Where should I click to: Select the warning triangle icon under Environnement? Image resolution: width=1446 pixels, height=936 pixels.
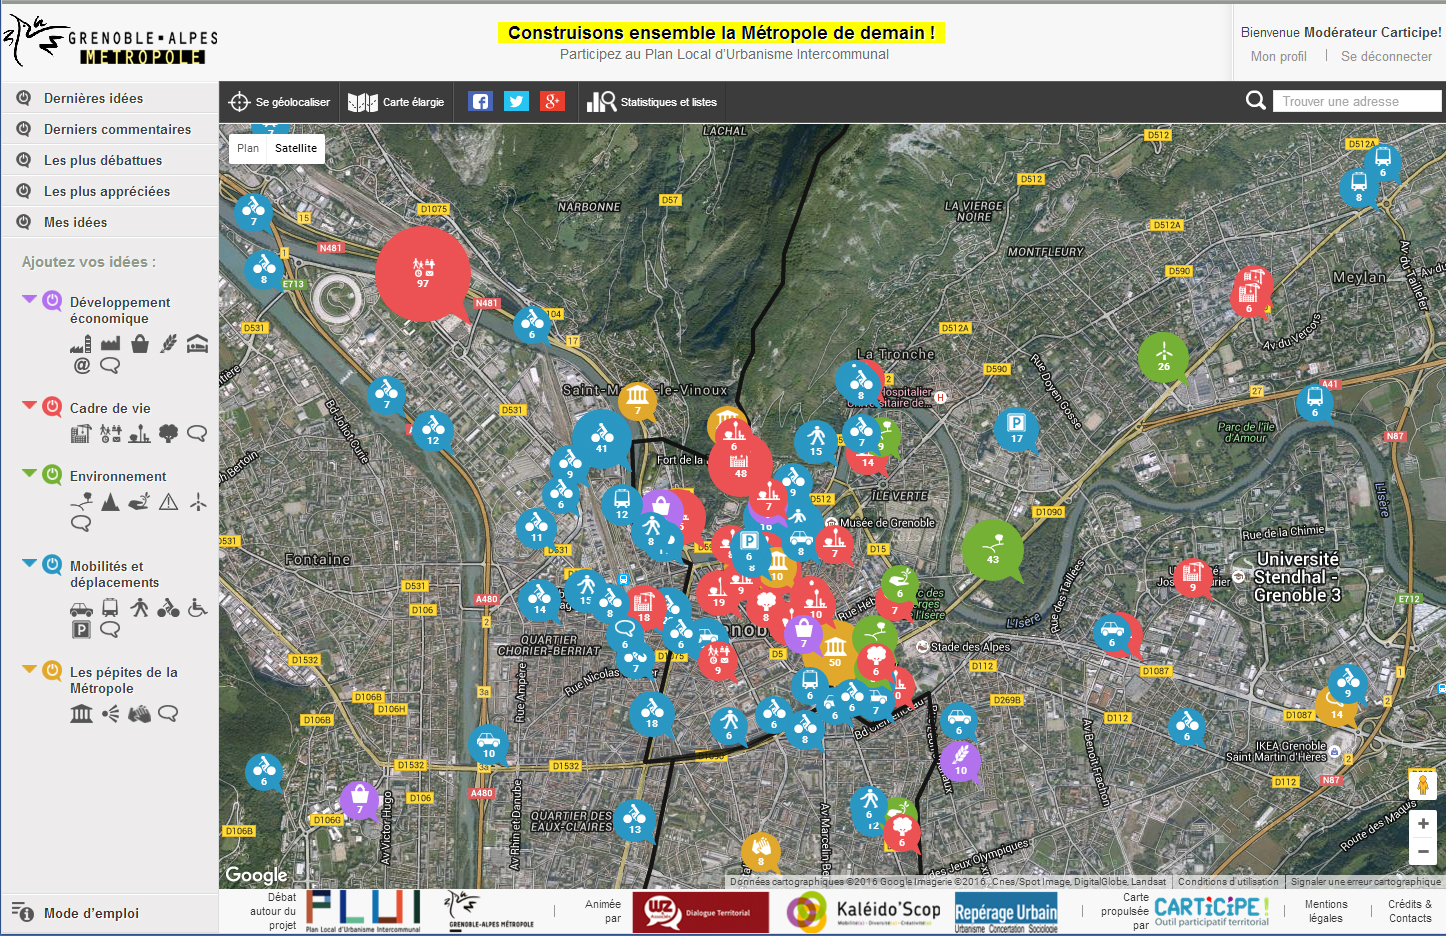tap(168, 501)
